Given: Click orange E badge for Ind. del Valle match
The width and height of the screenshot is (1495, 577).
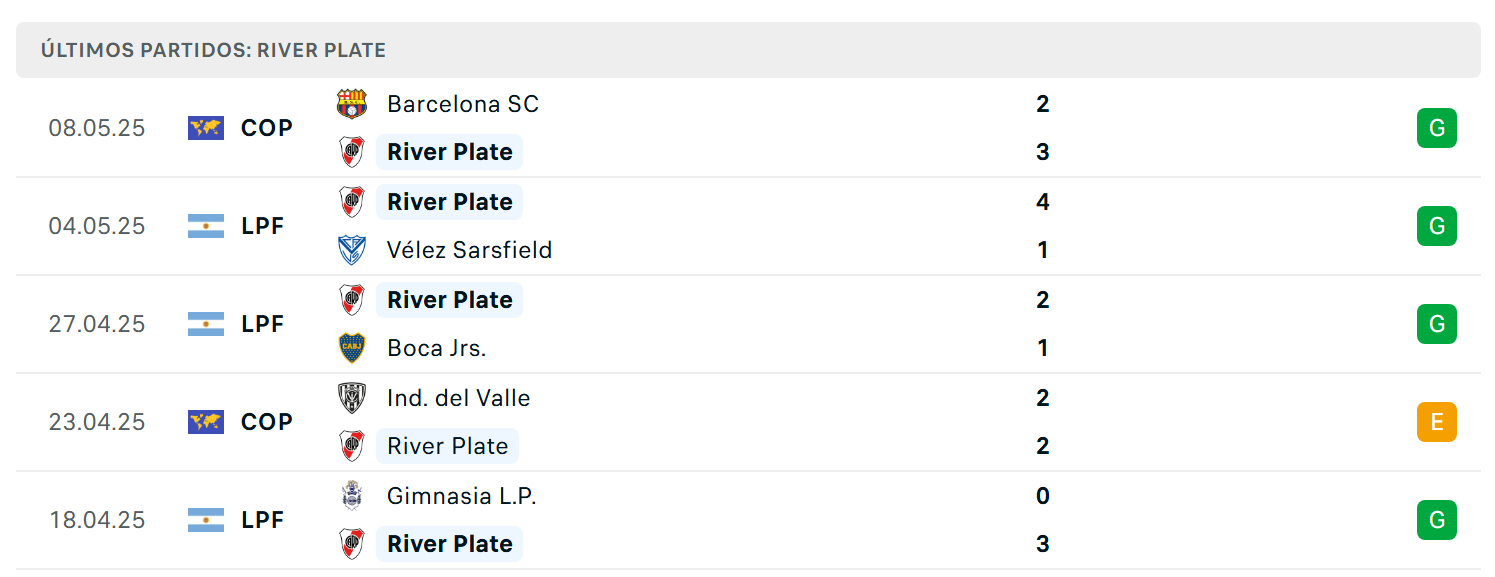Looking at the screenshot, I should pyautogui.click(x=1437, y=422).
